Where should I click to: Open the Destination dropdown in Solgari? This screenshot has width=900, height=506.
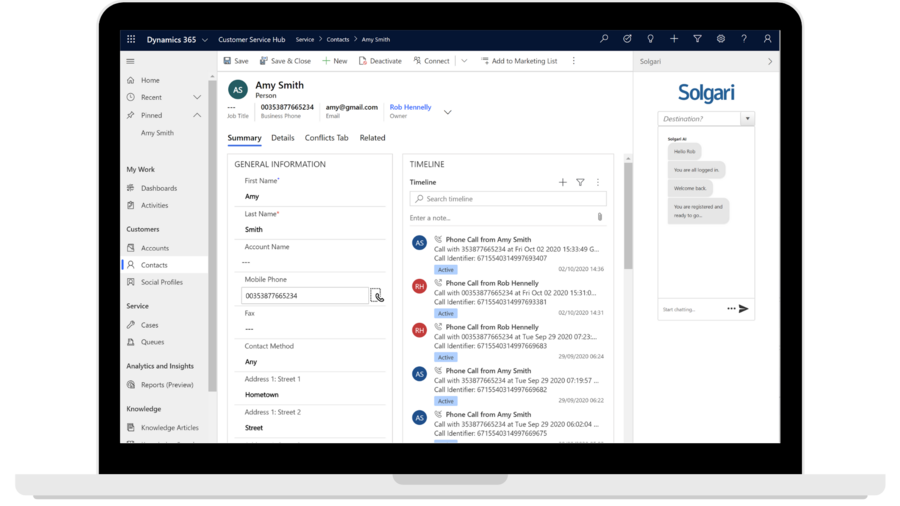(748, 119)
